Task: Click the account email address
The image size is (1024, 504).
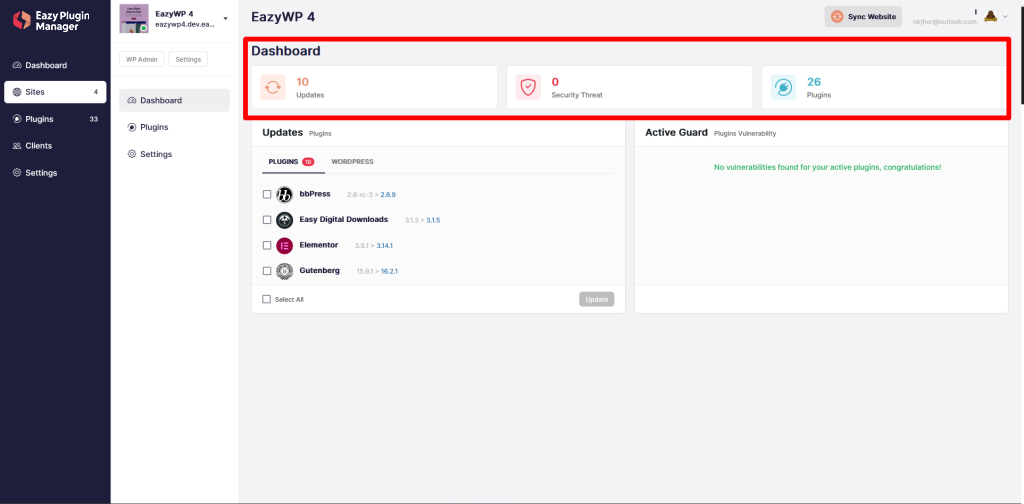Action: [944, 22]
